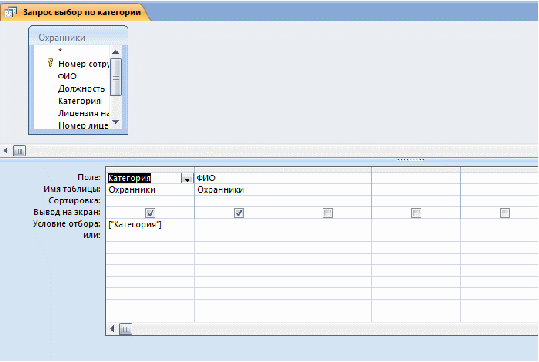539x362 pixels.
Task: Open the Категория field dropdown in the Поле row
Action: [x=187, y=178]
